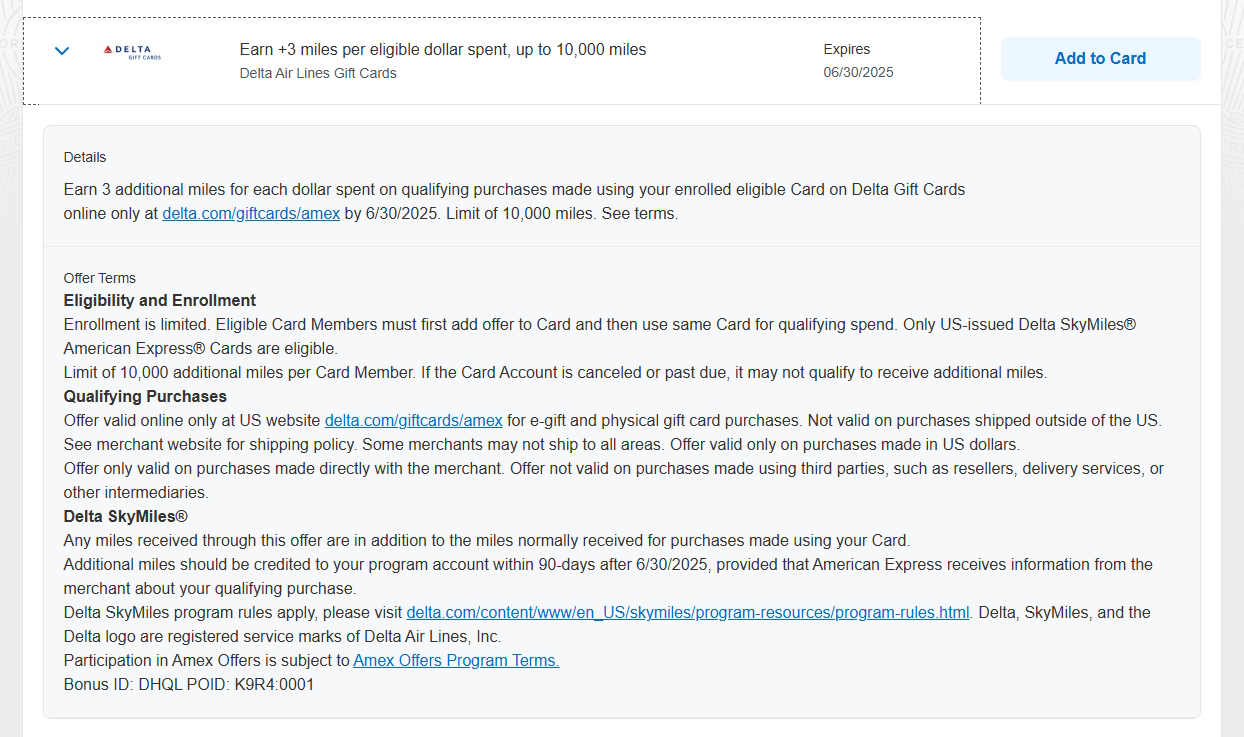Click the 'Delta SkyMiles®' bold heading
1244x737 pixels.
click(126, 516)
